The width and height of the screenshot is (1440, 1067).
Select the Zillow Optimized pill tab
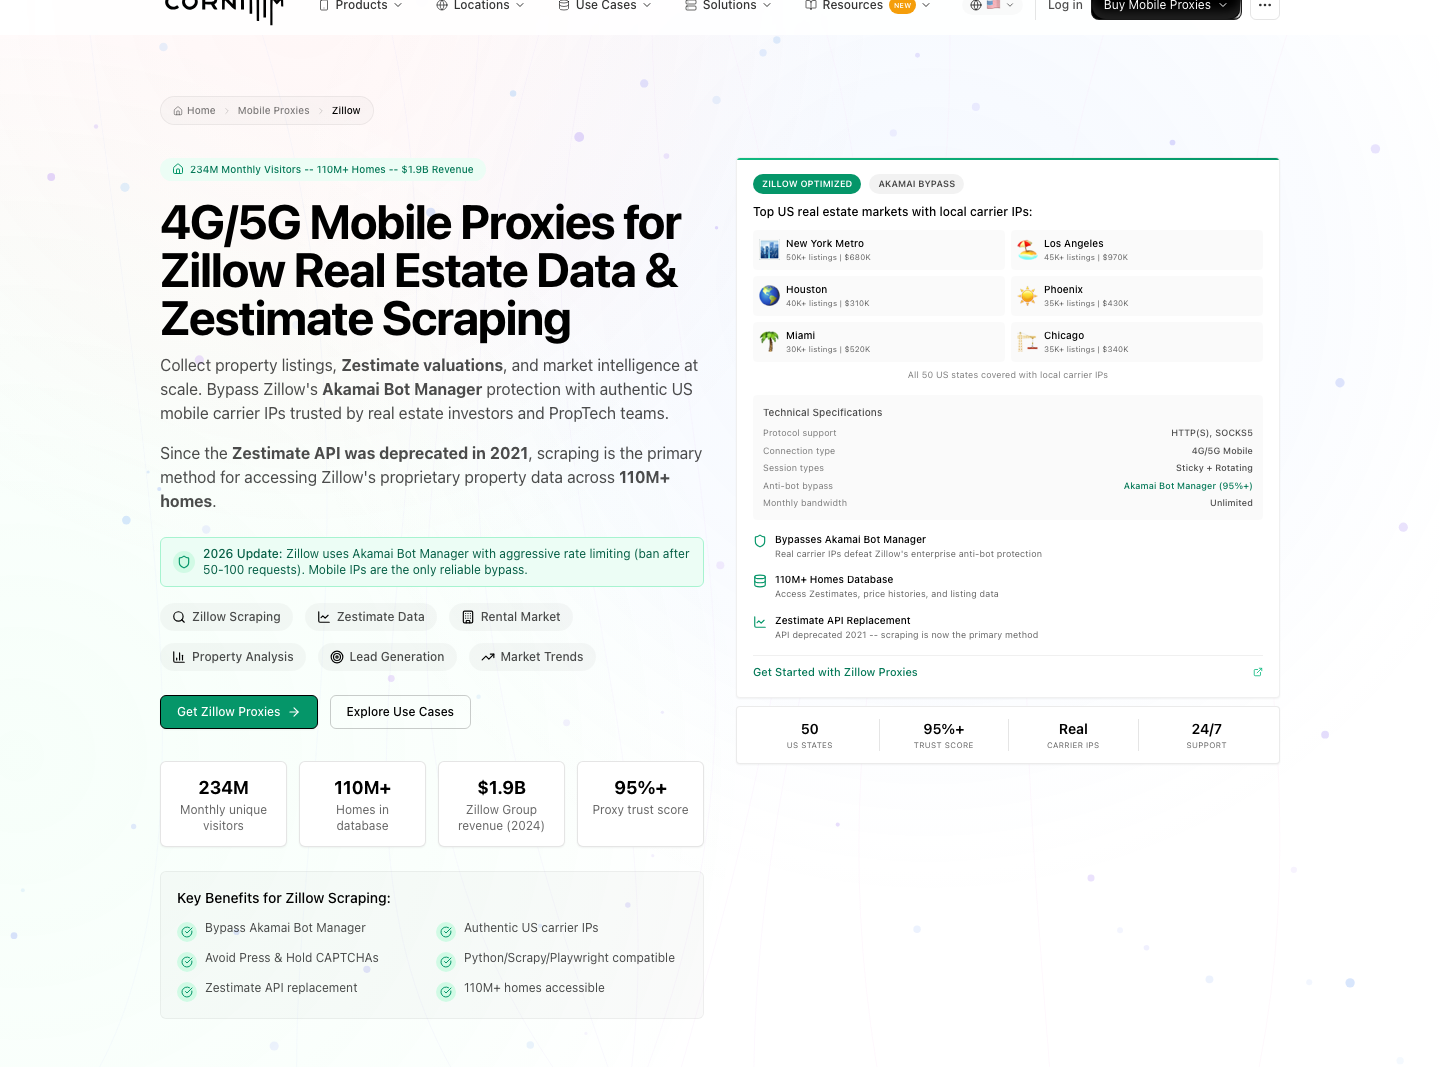pos(807,184)
